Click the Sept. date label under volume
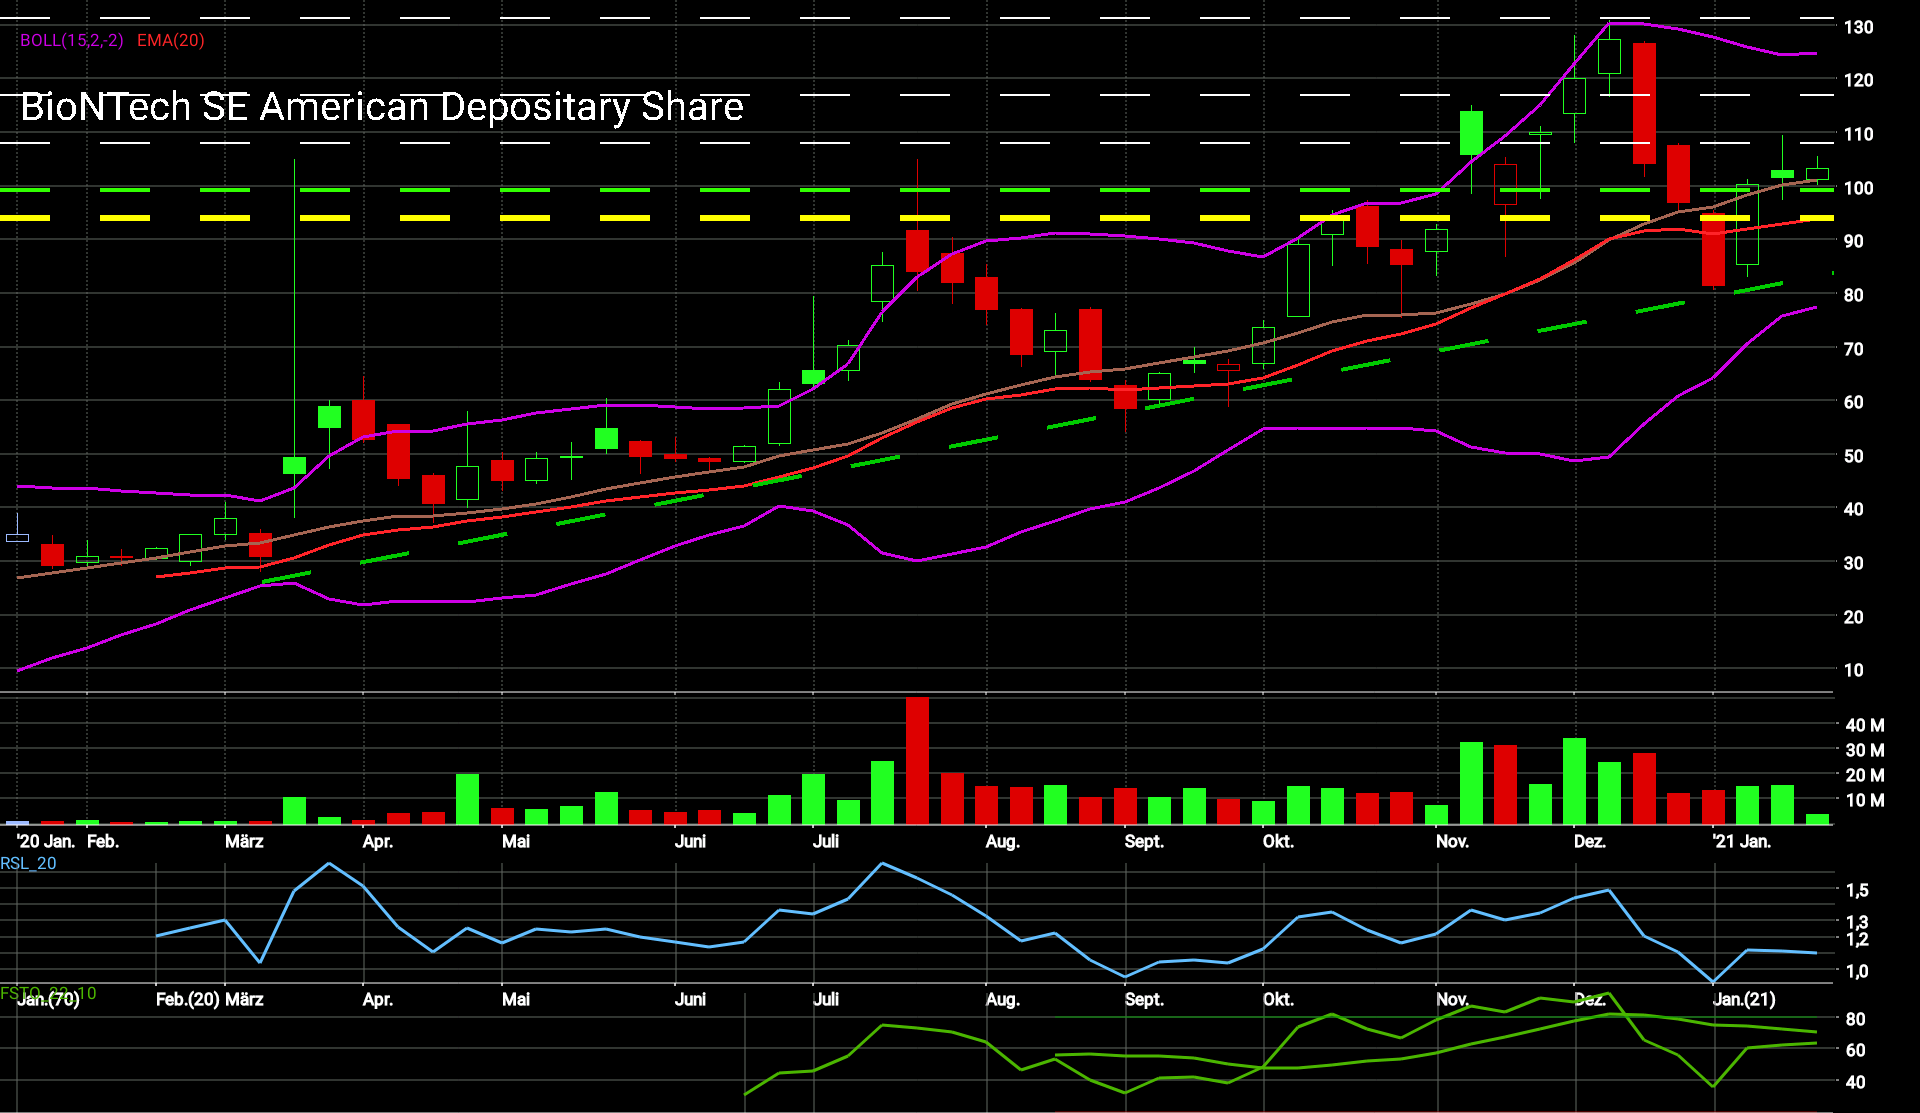The width and height of the screenshot is (1920, 1113). tap(1144, 841)
